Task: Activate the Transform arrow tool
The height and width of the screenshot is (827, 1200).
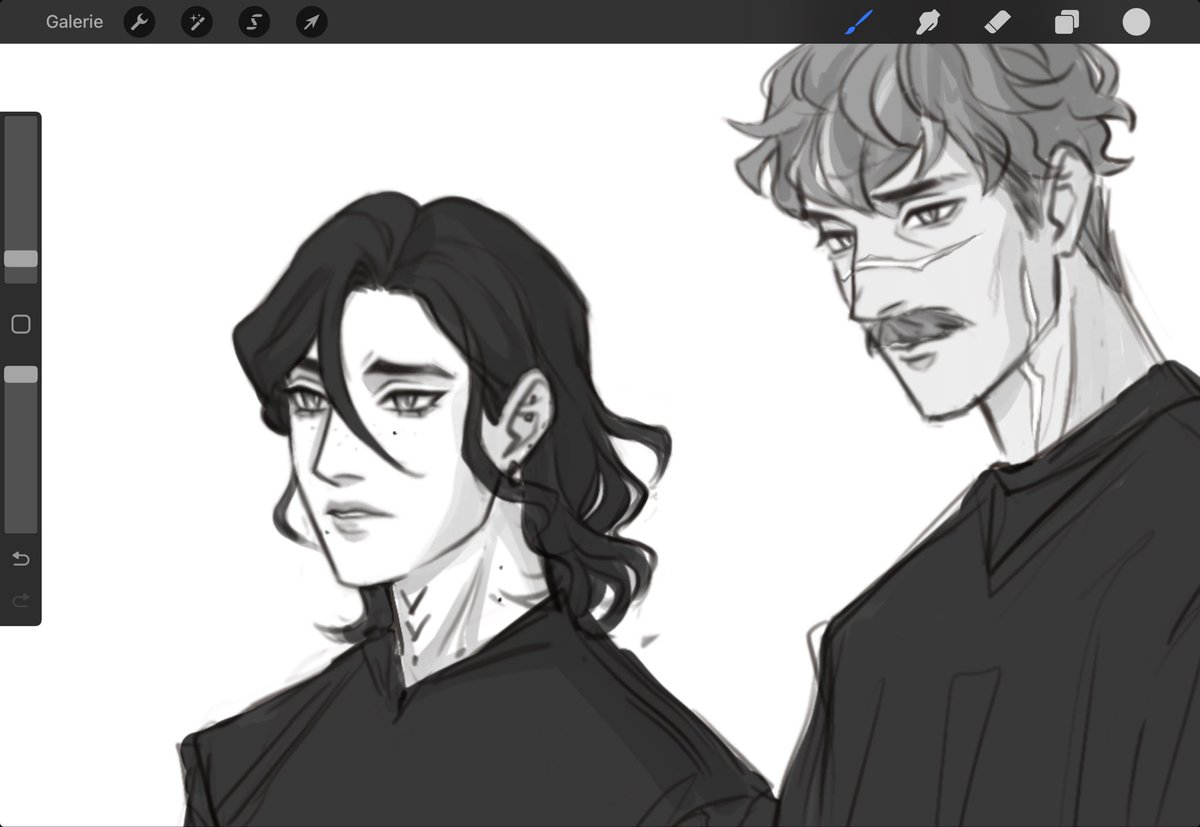Action: [x=312, y=22]
